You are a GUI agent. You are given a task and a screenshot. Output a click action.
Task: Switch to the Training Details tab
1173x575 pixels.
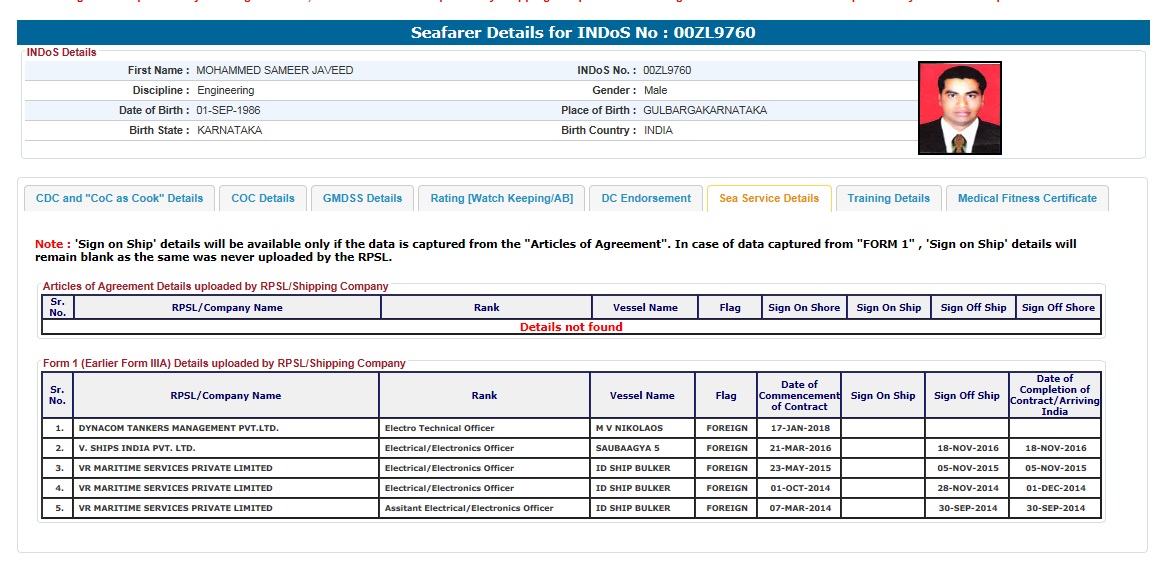coord(888,198)
